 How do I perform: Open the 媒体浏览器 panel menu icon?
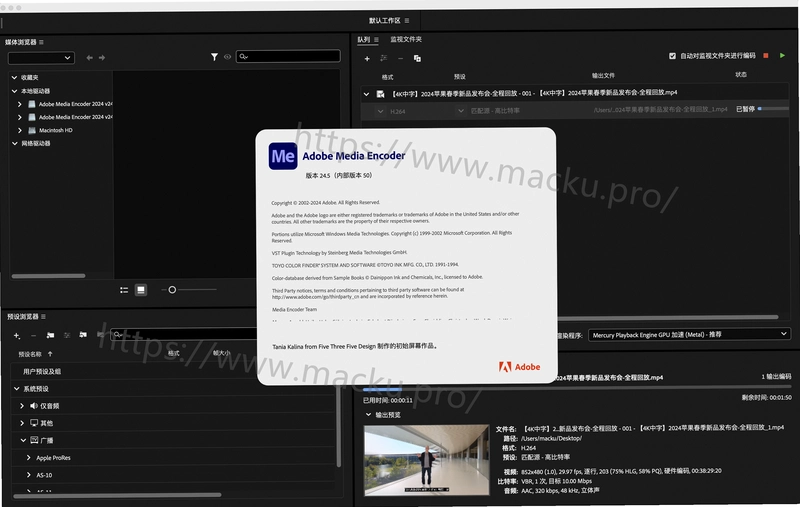coord(41,42)
